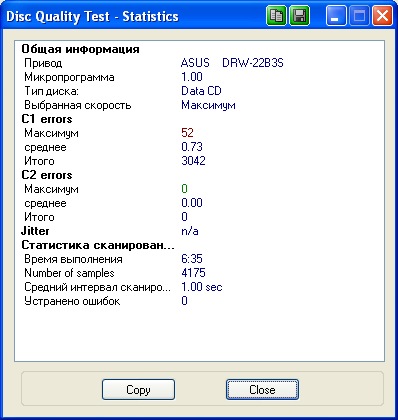Select Jitter value 'n/a'
Viewport: 398px width, 420px height.
(190, 231)
